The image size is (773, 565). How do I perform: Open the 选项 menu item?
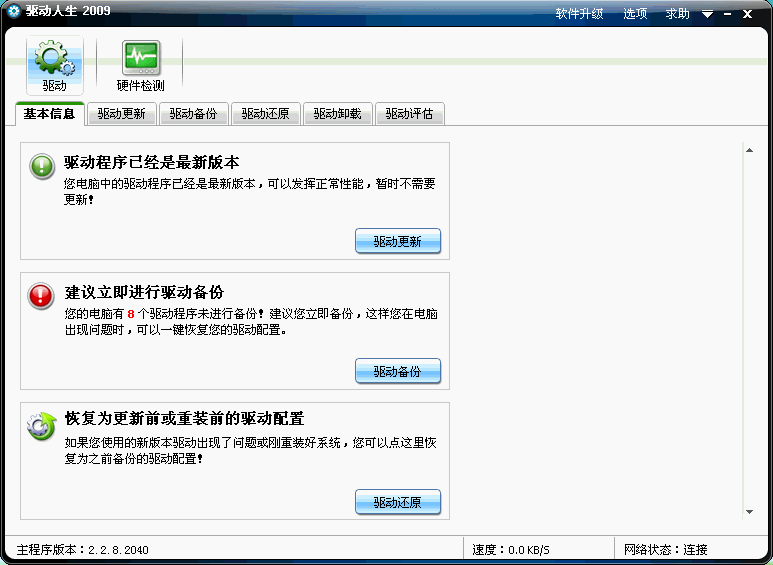click(635, 14)
